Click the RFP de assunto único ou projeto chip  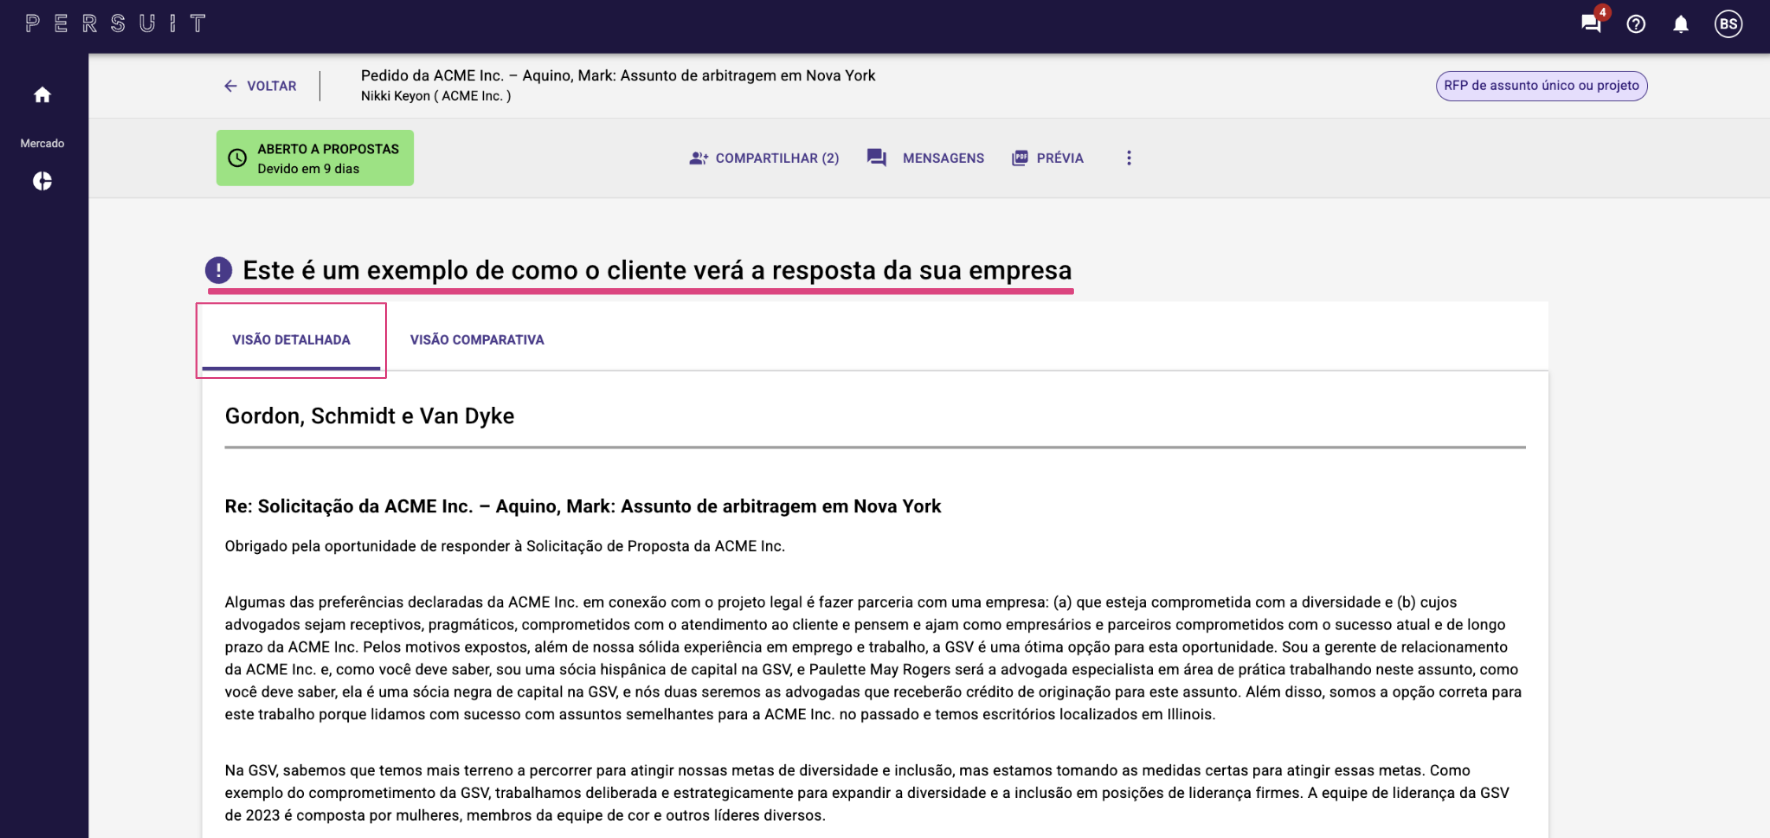tap(1541, 86)
